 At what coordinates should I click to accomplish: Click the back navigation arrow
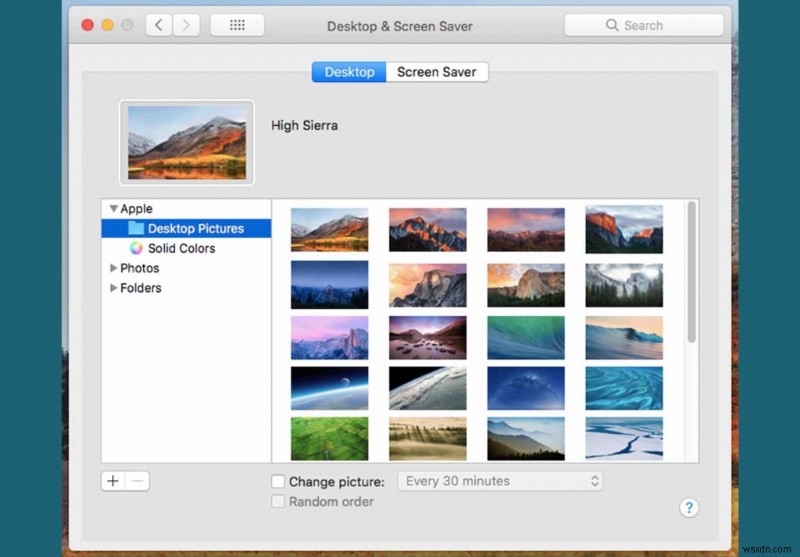tap(159, 25)
